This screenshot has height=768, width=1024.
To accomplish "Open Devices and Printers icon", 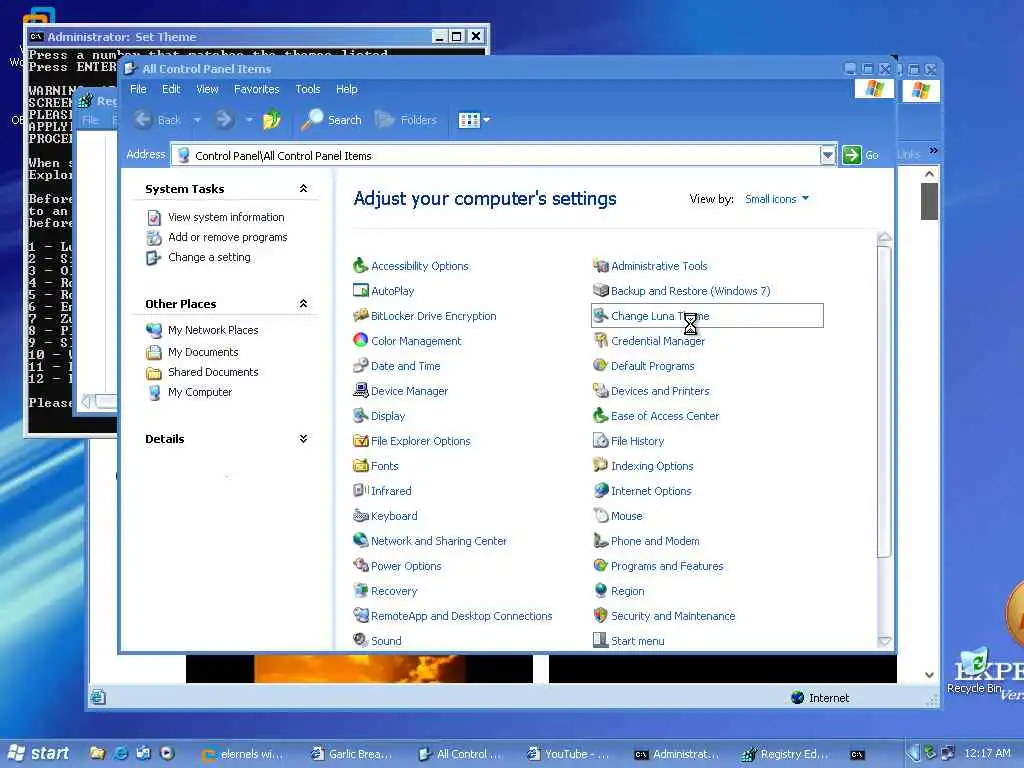I will point(601,391).
